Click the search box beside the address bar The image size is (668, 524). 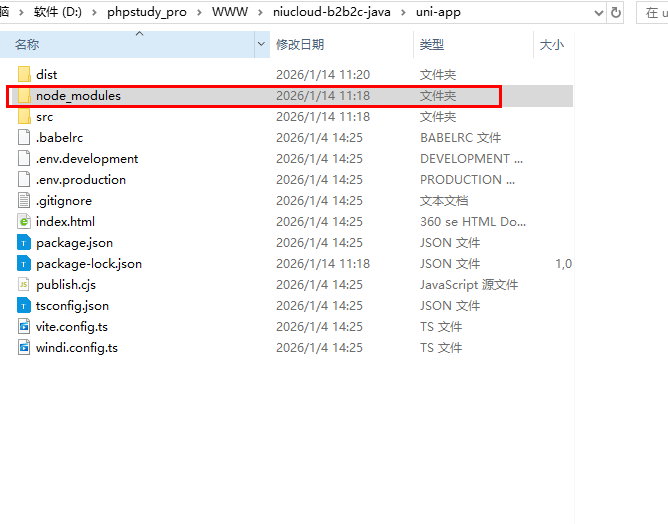[652, 12]
